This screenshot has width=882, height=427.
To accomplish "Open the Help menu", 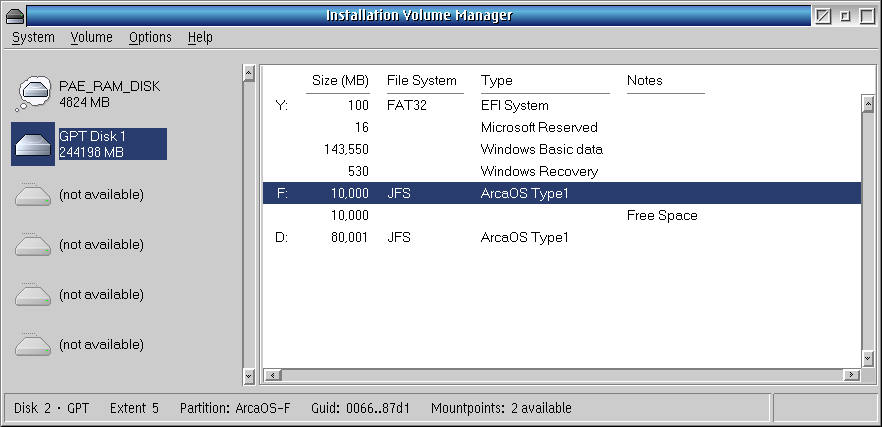I will 200,38.
